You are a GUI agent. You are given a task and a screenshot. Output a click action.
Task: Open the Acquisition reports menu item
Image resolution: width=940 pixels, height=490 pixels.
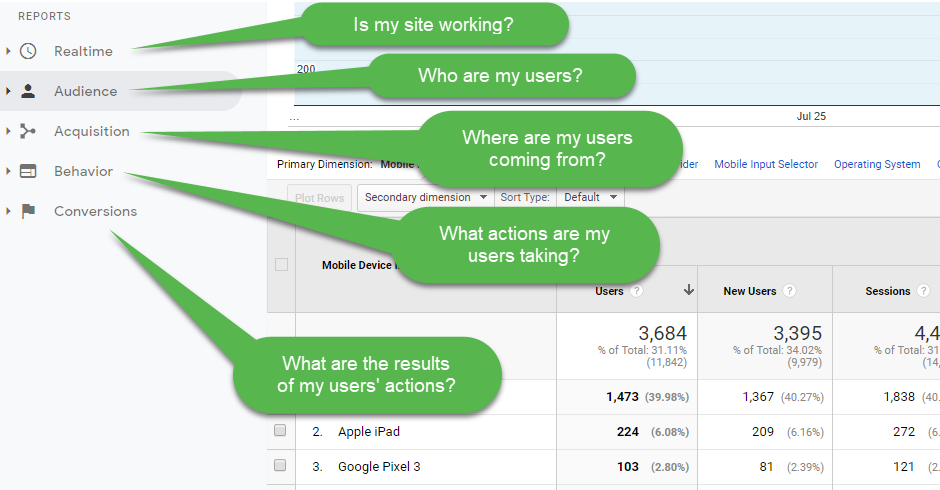pos(91,131)
